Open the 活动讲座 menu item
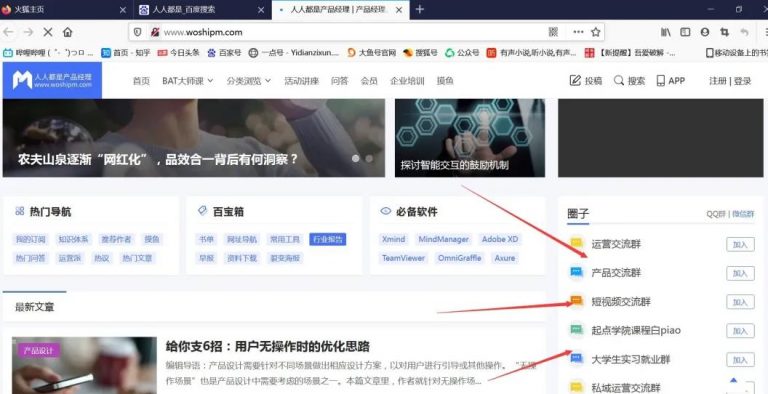The width and height of the screenshot is (768, 394). tap(301, 81)
